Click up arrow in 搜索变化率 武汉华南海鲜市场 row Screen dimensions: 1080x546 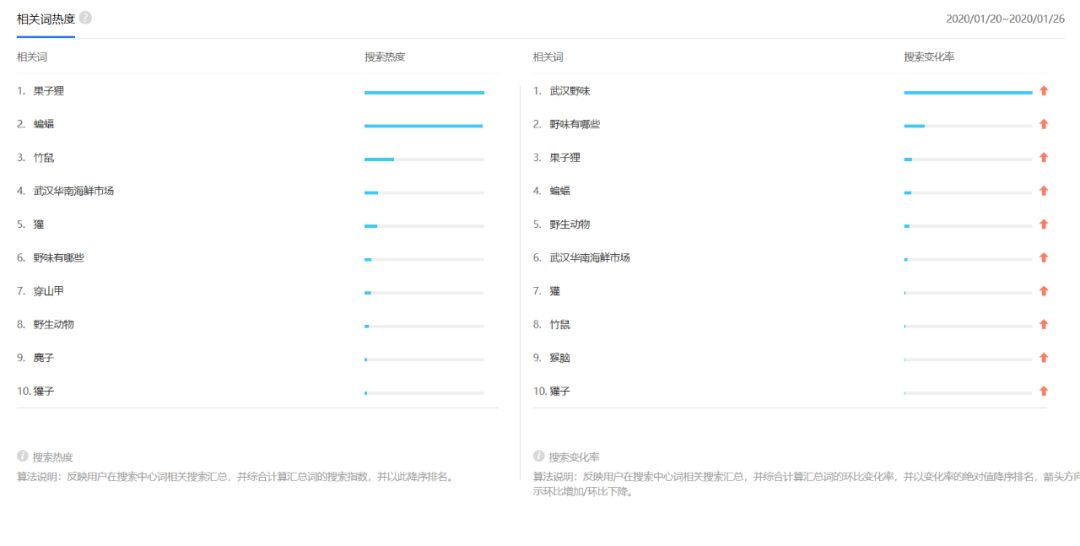[1043, 258]
